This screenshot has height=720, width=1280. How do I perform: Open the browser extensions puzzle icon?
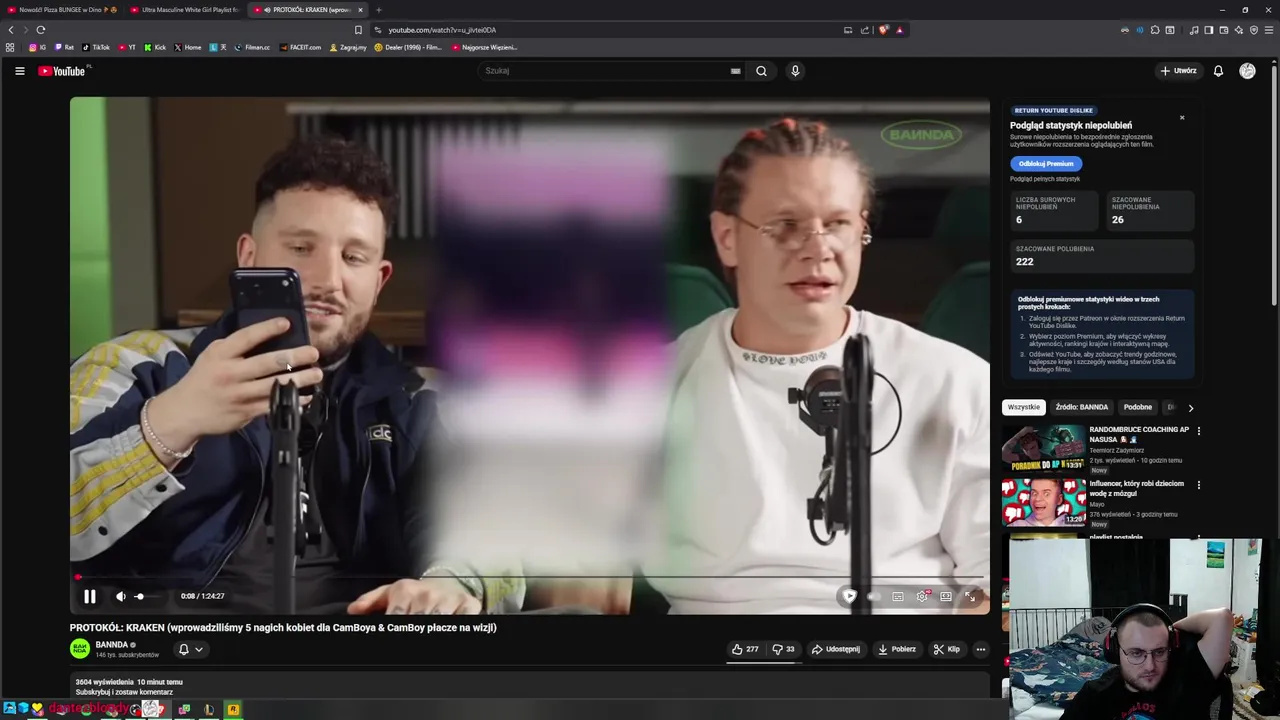1155,30
